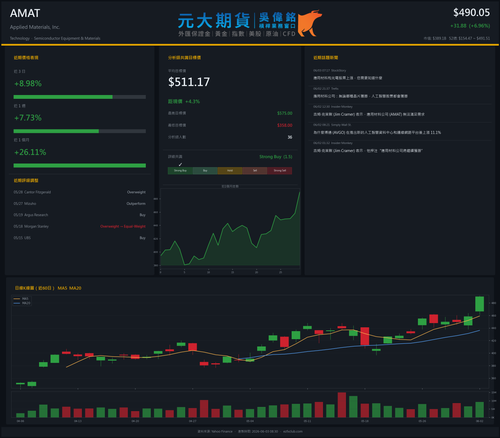Click the +8.98% three-day return value

[28, 83]
